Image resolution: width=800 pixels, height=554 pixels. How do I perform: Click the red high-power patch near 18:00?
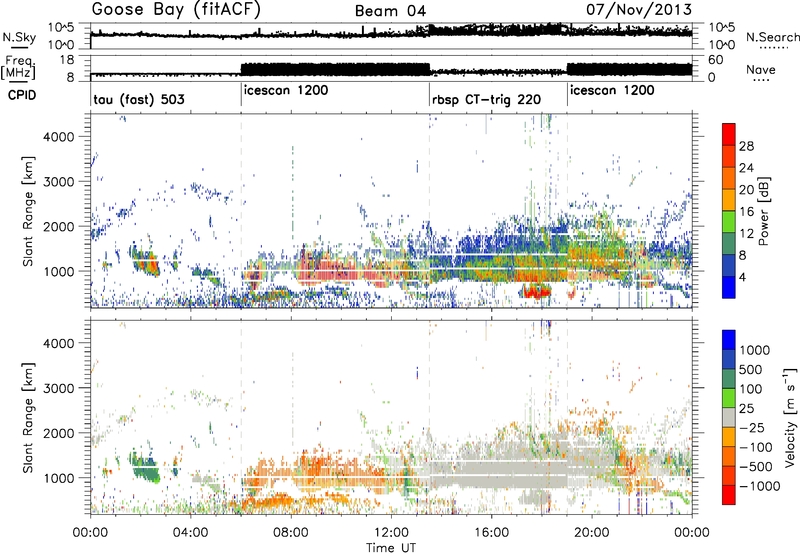[x=535, y=291]
